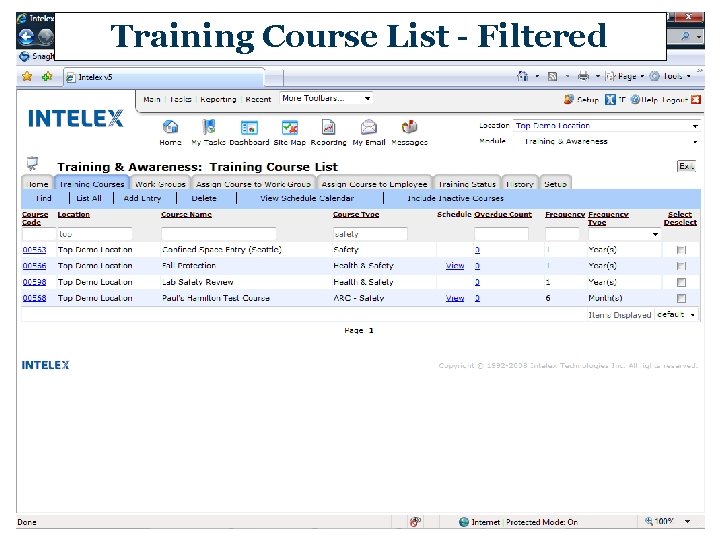Click the Select Deselect column header
This screenshot has width=720, height=540.
point(680,218)
